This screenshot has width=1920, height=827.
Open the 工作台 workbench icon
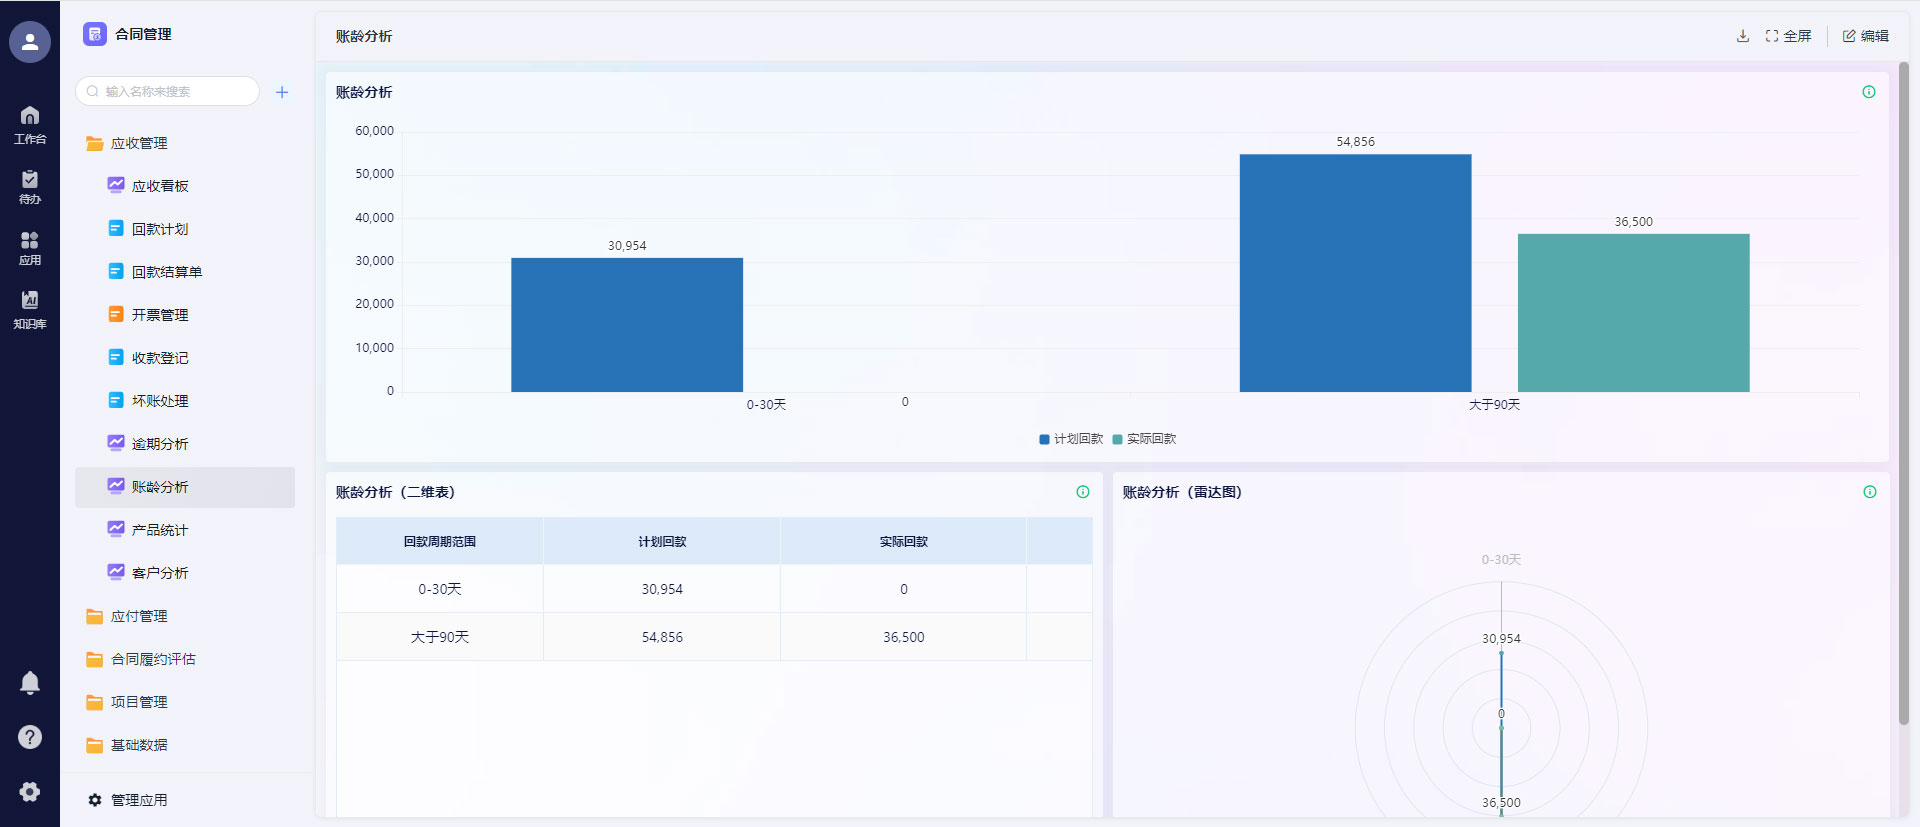click(x=30, y=124)
